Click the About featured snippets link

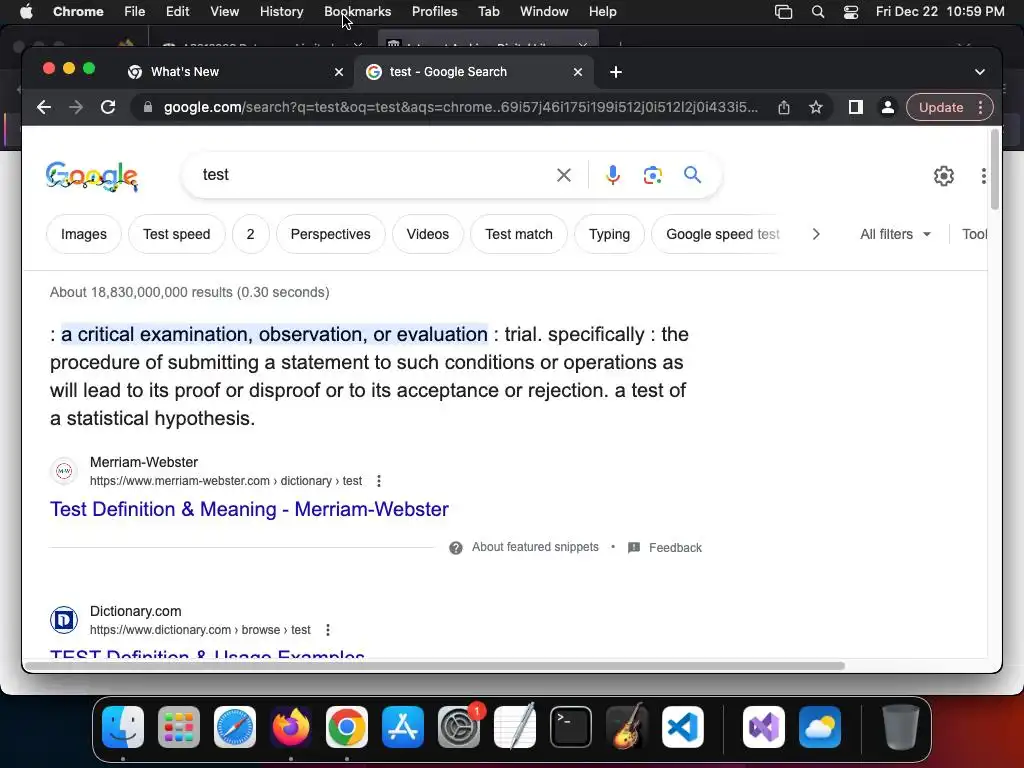click(535, 547)
